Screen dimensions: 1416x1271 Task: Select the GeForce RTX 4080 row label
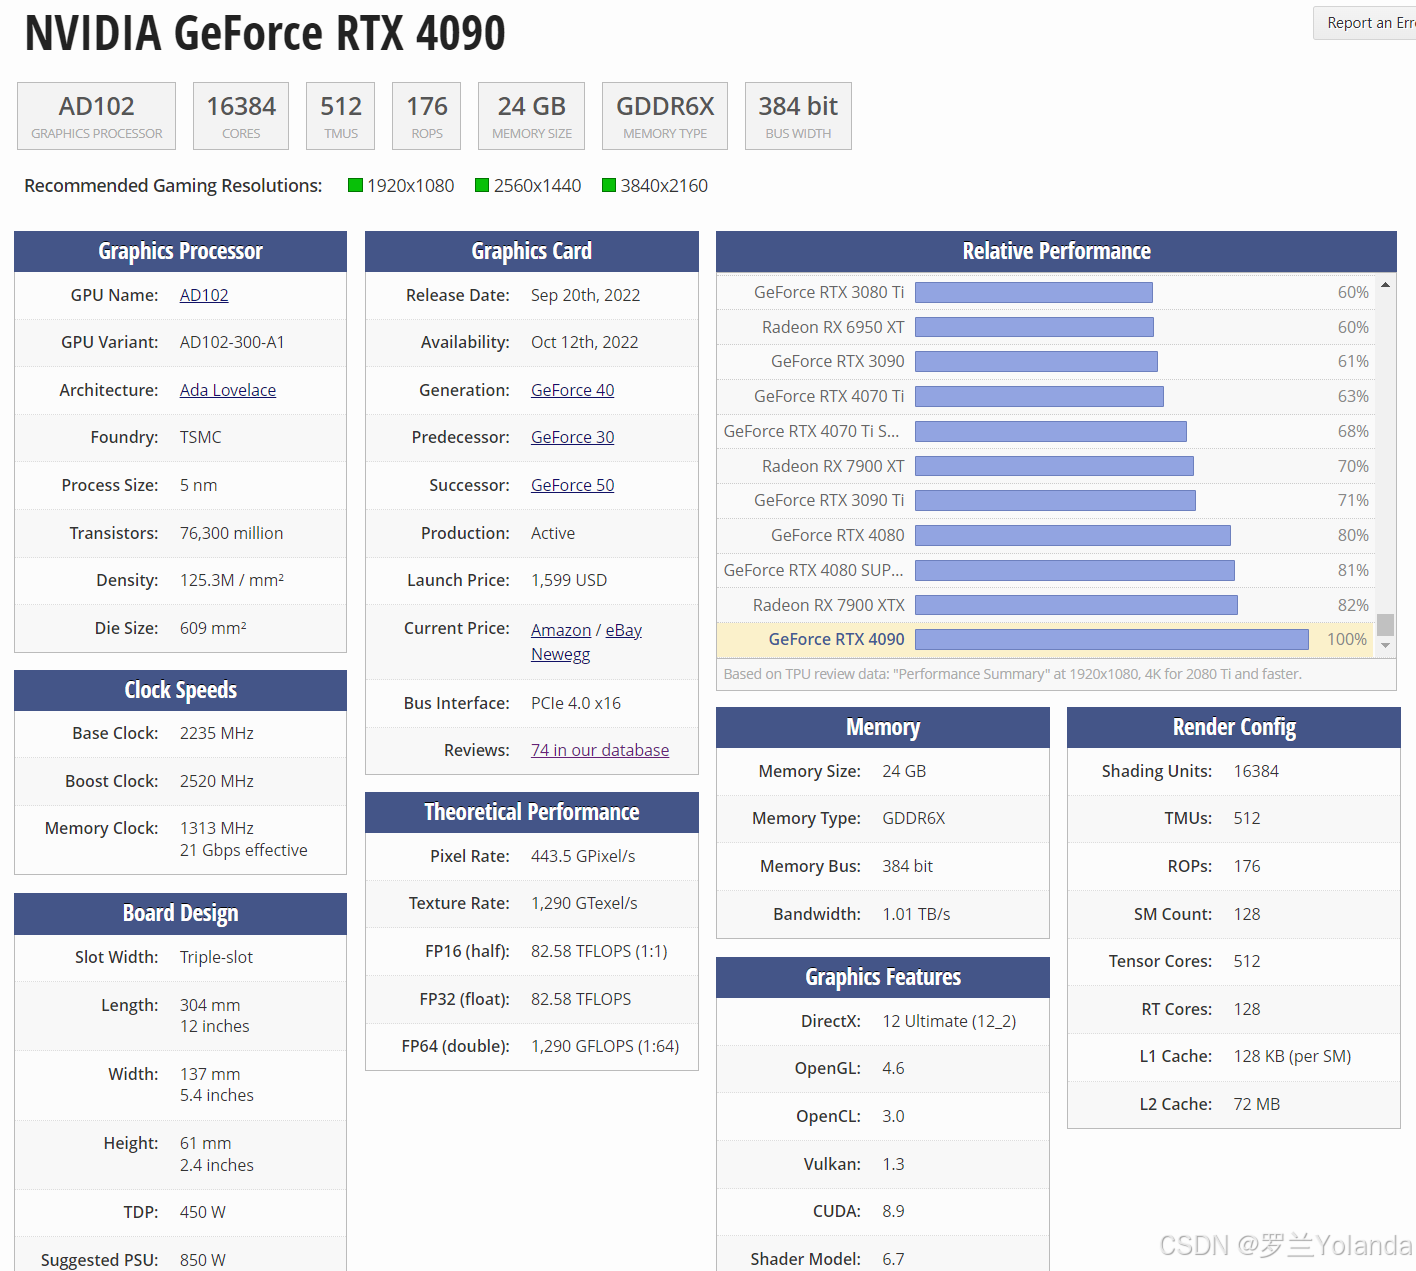[x=837, y=535]
